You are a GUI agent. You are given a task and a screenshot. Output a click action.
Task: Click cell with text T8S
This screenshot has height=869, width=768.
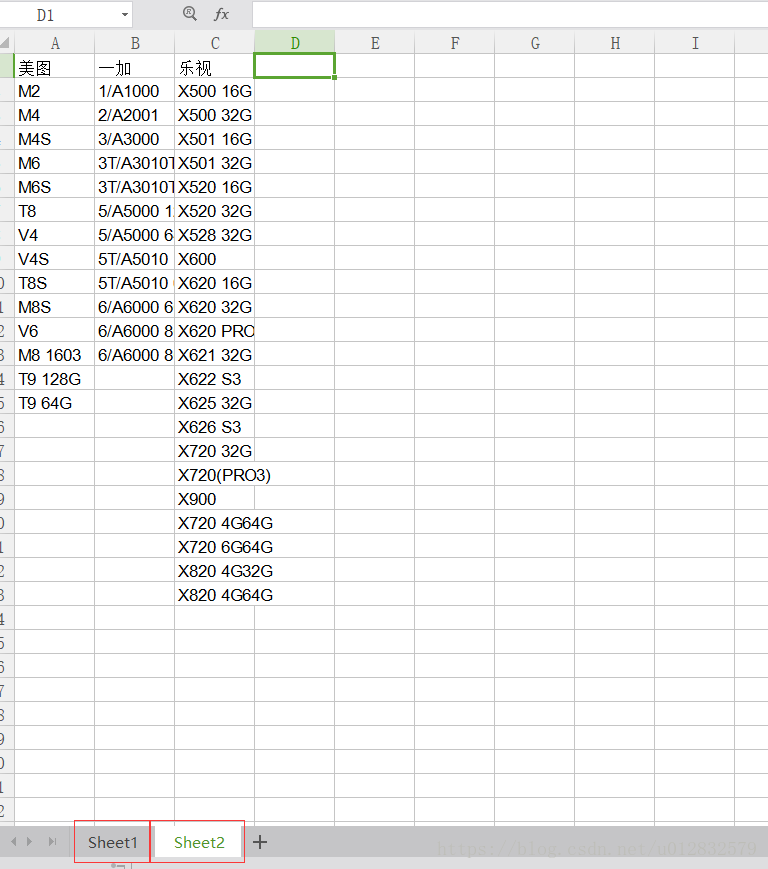55,282
